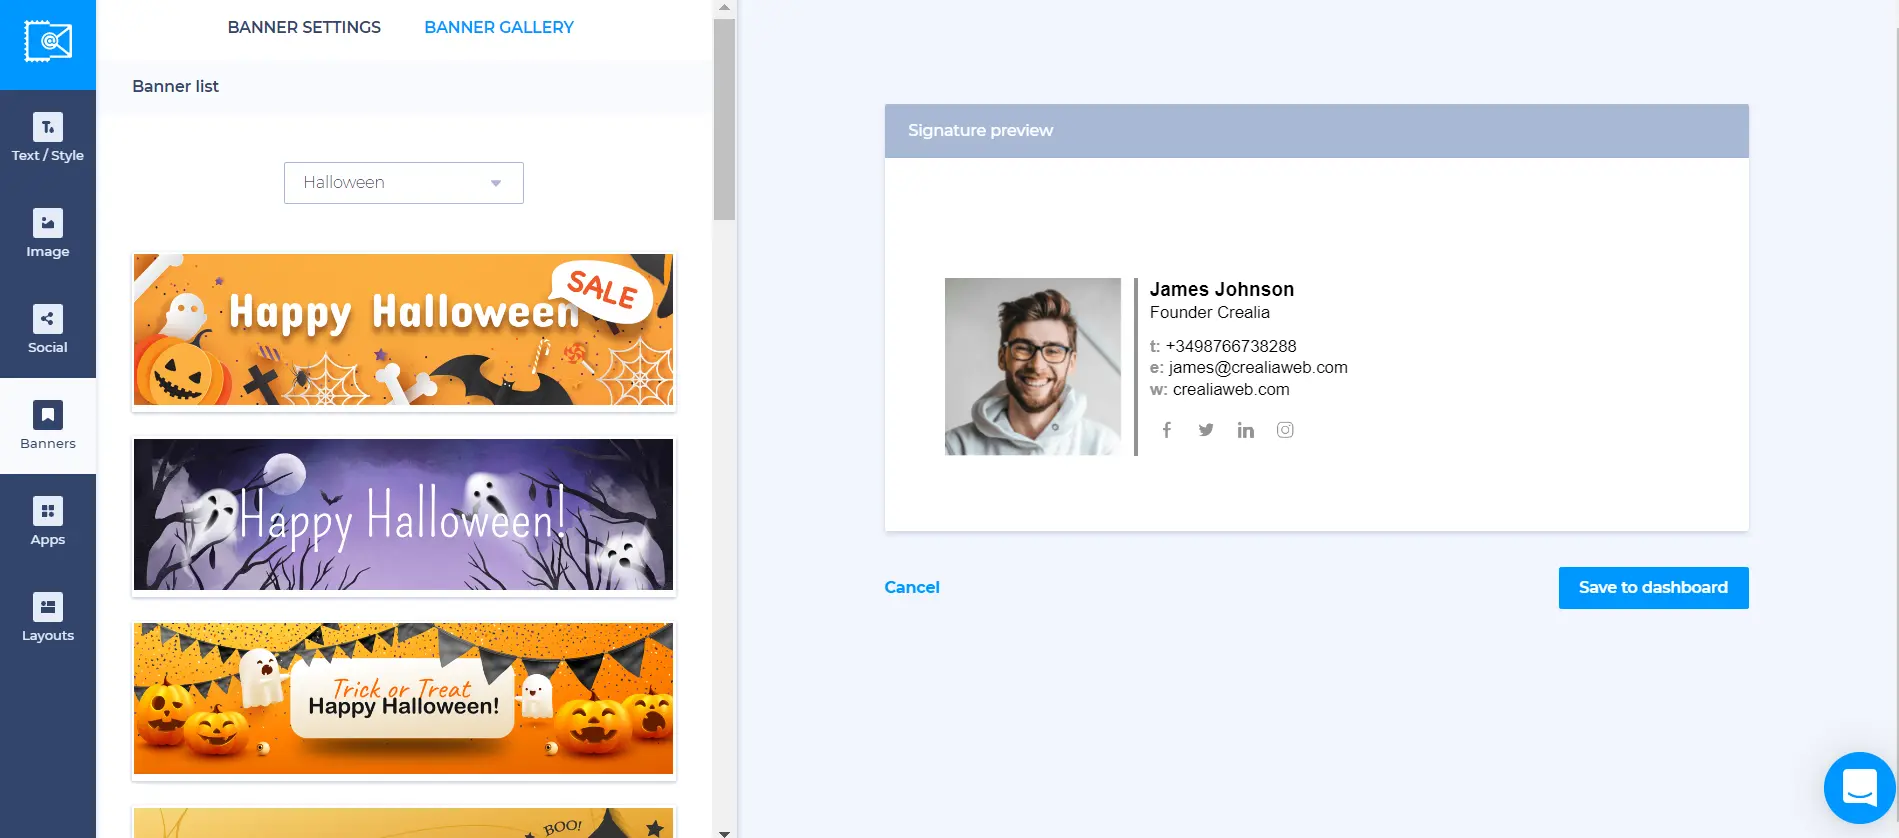Click Save to dashboard button
The width and height of the screenshot is (1899, 838).
click(1653, 588)
